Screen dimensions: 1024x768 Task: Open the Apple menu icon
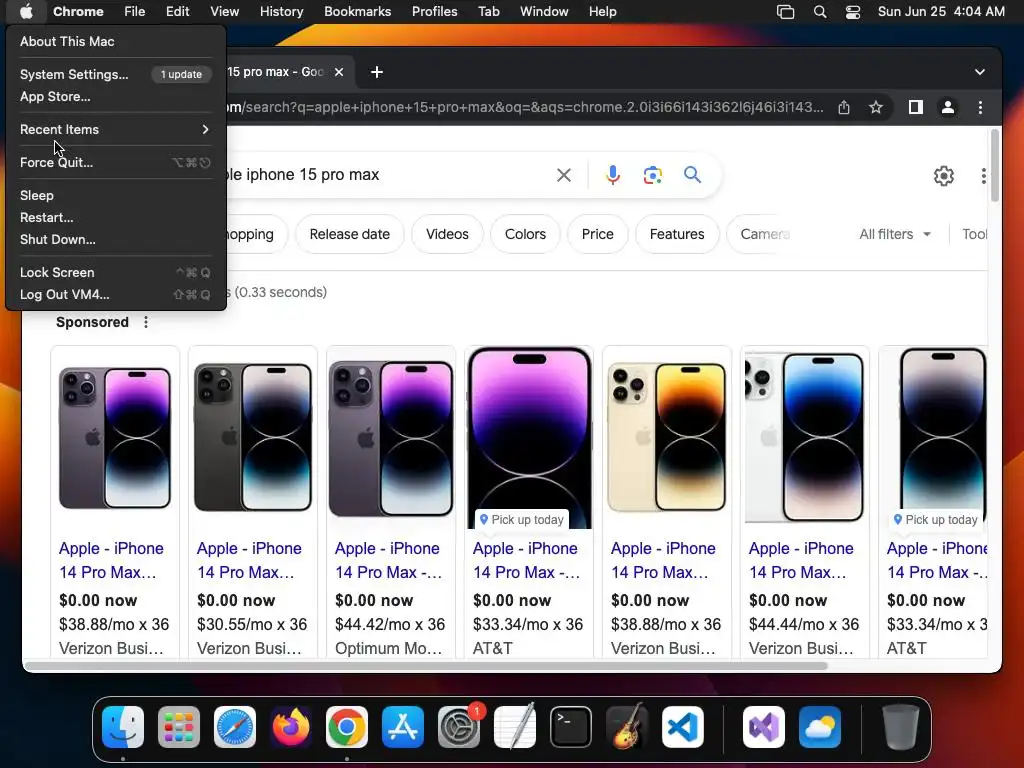coord(26,11)
